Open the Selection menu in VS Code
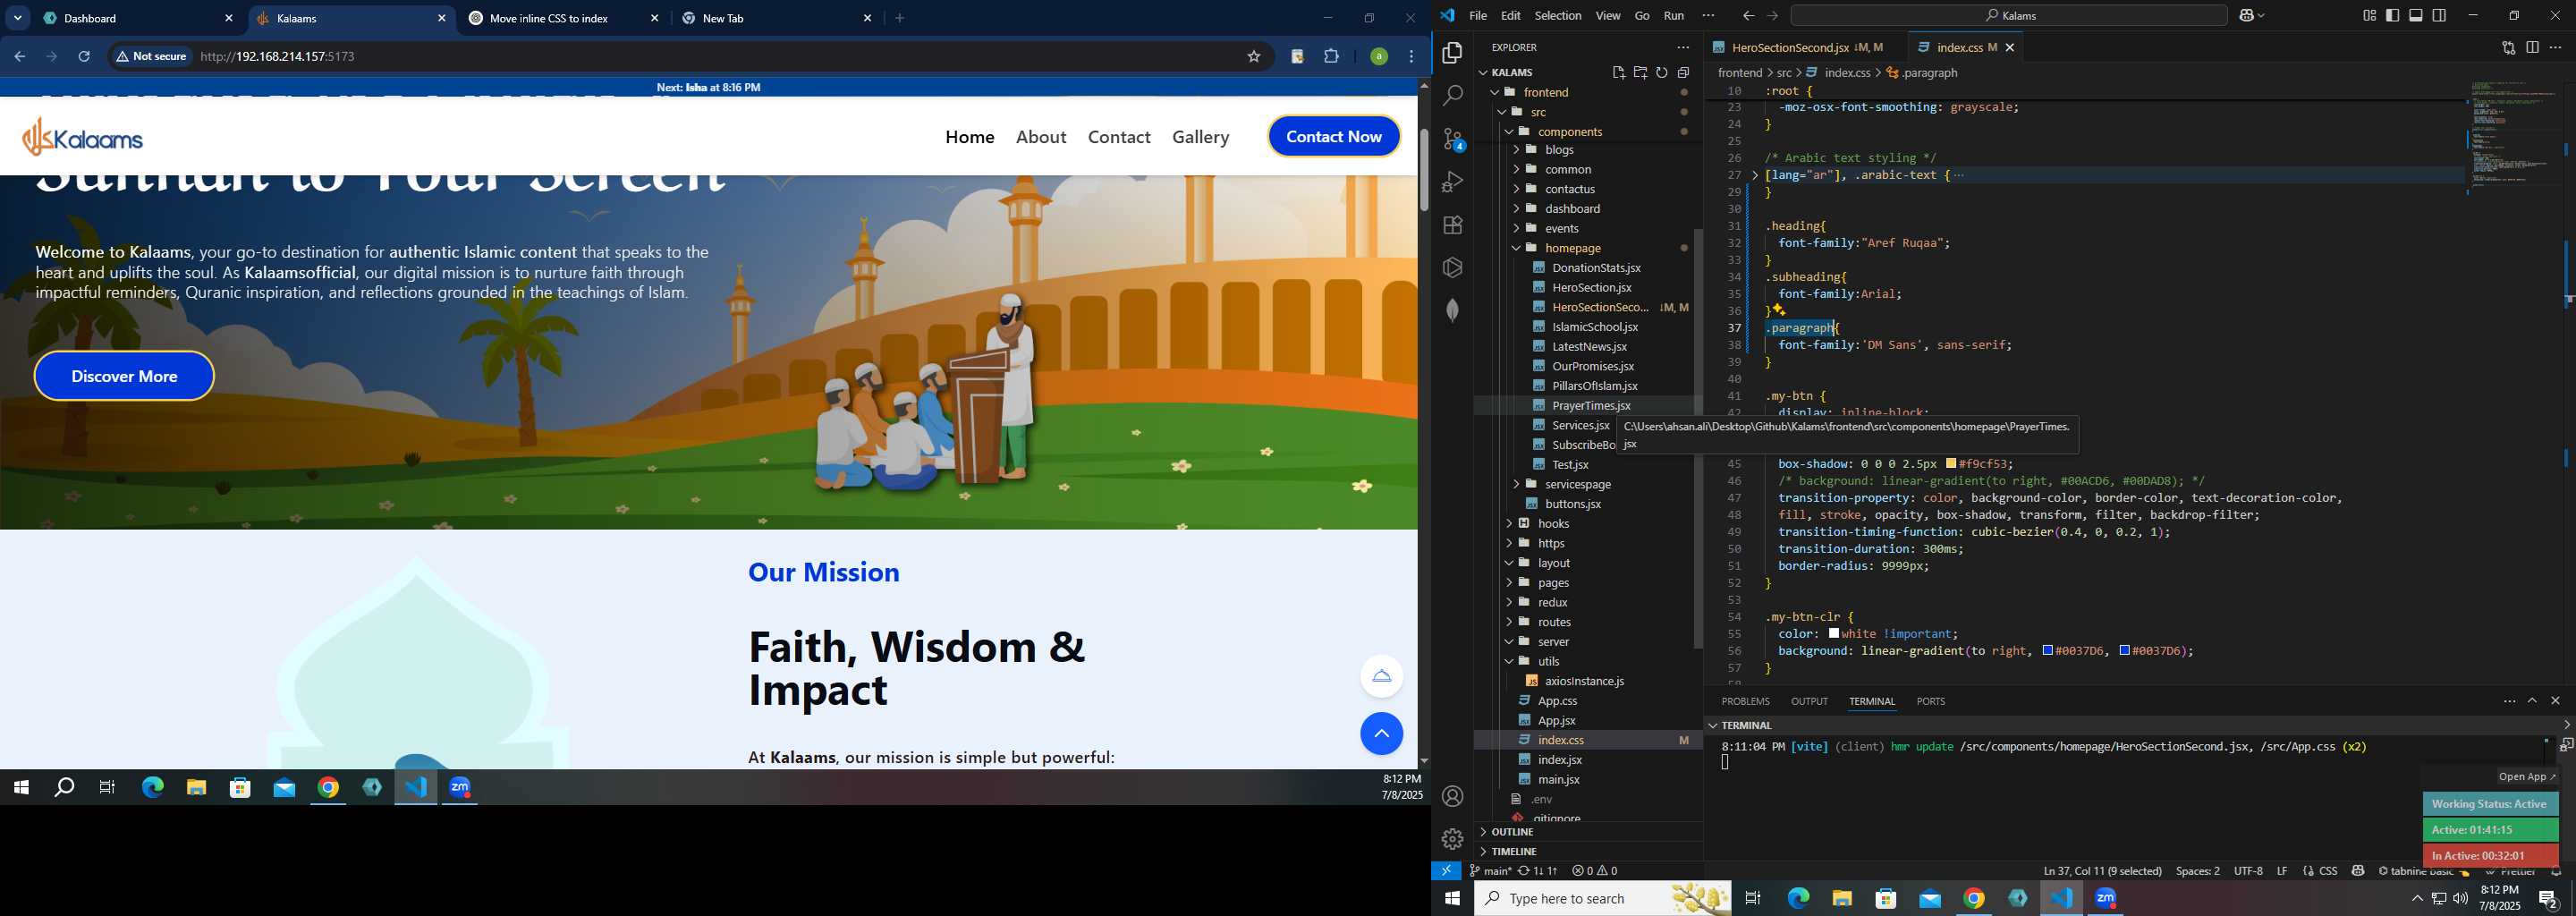 (1557, 15)
